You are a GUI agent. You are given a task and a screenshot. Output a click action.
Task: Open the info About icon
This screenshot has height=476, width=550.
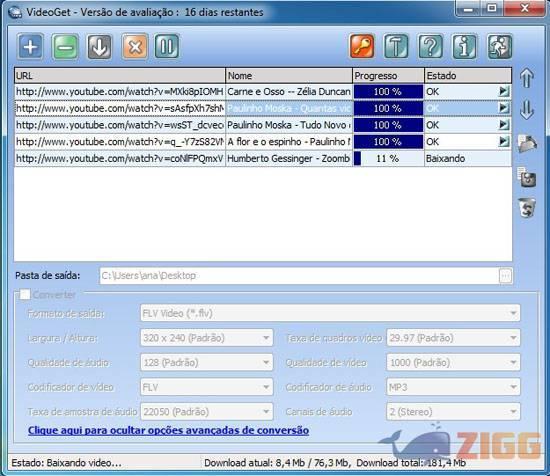[465, 46]
